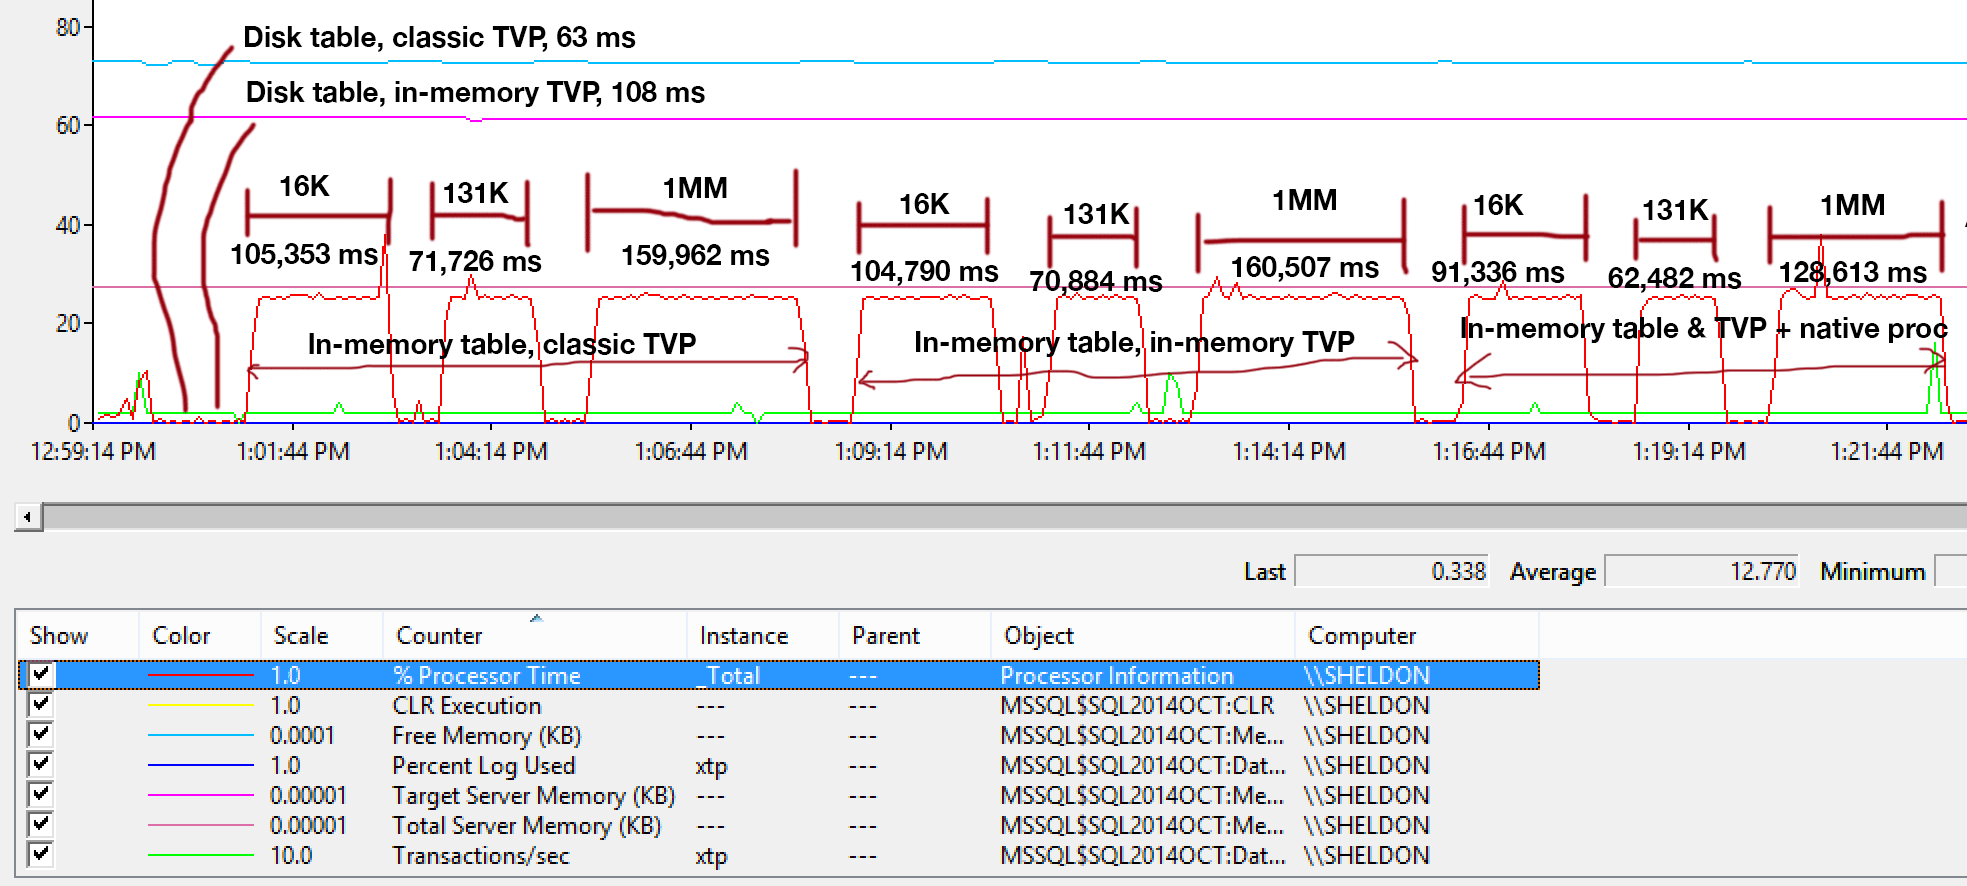Click the Instance column header
This screenshot has height=886, width=1967.
pos(743,636)
